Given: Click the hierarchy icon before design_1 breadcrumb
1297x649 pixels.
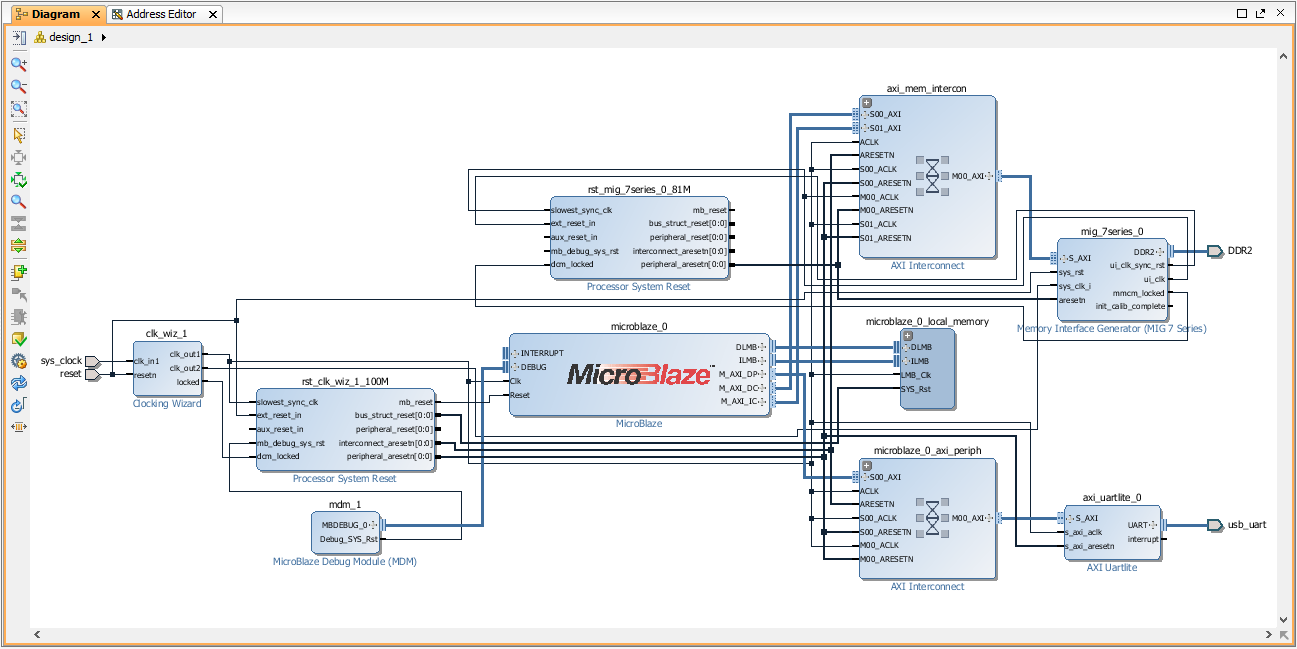Looking at the screenshot, I should click(40, 37).
